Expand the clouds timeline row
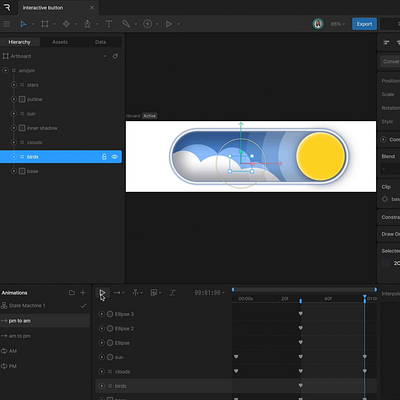 [102, 371]
